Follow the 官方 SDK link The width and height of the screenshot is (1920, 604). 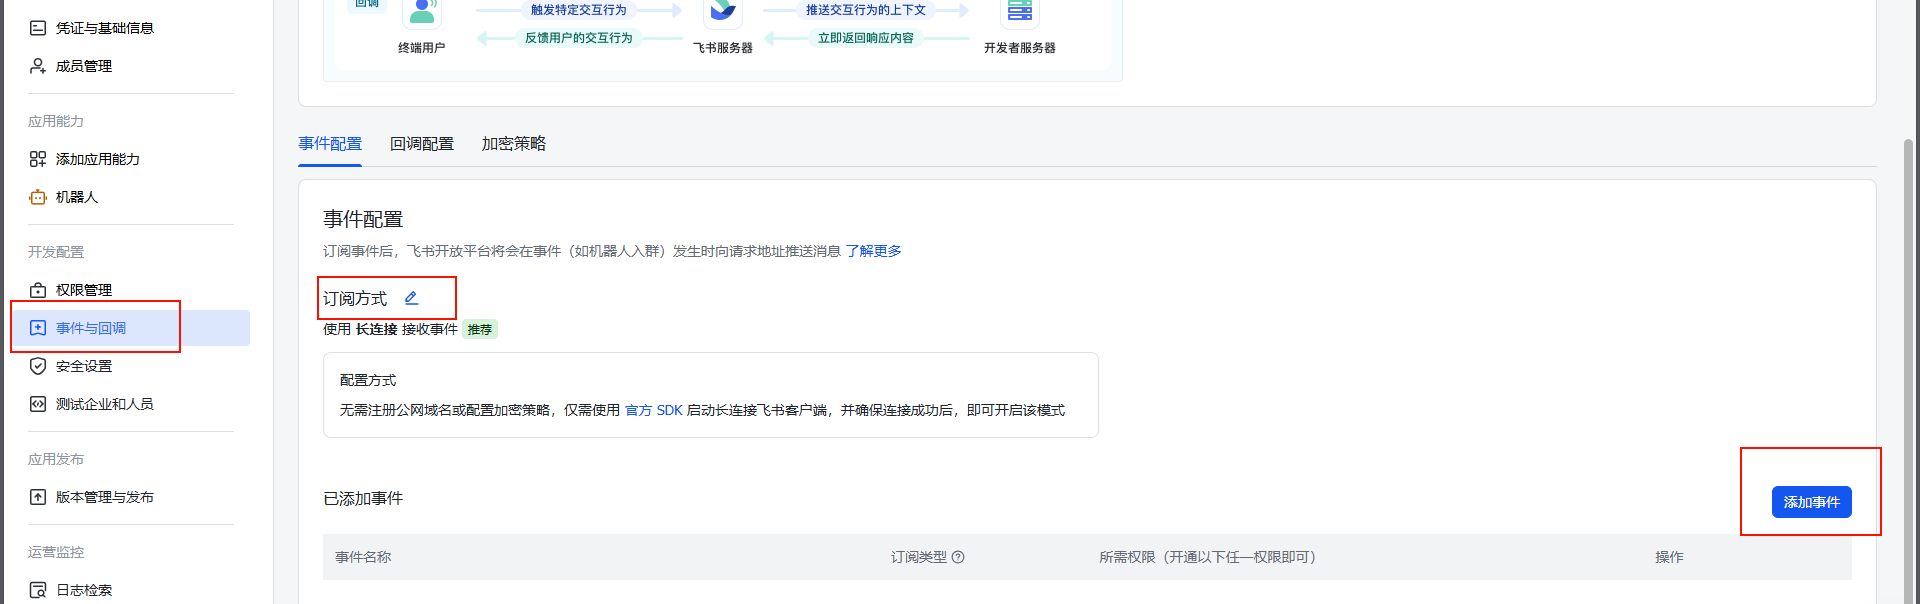pos(653,410)
